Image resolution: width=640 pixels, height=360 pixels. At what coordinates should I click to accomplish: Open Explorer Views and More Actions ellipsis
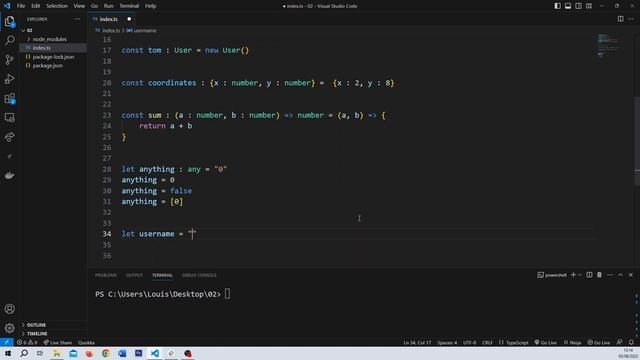78,19
